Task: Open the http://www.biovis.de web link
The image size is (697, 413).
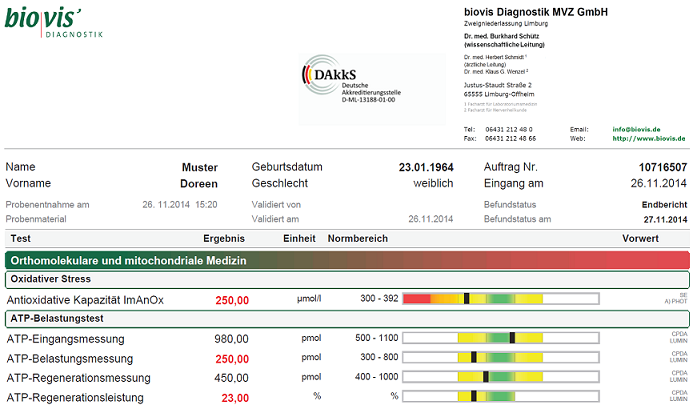Action: tap(649, 138)
